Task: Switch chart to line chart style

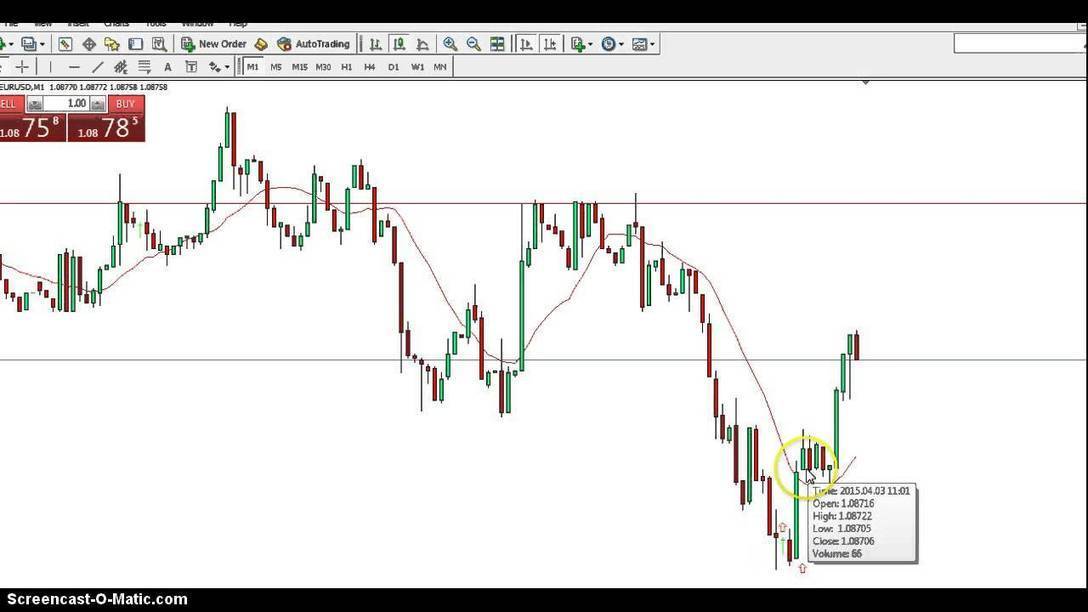Action: tap(422, 44)
